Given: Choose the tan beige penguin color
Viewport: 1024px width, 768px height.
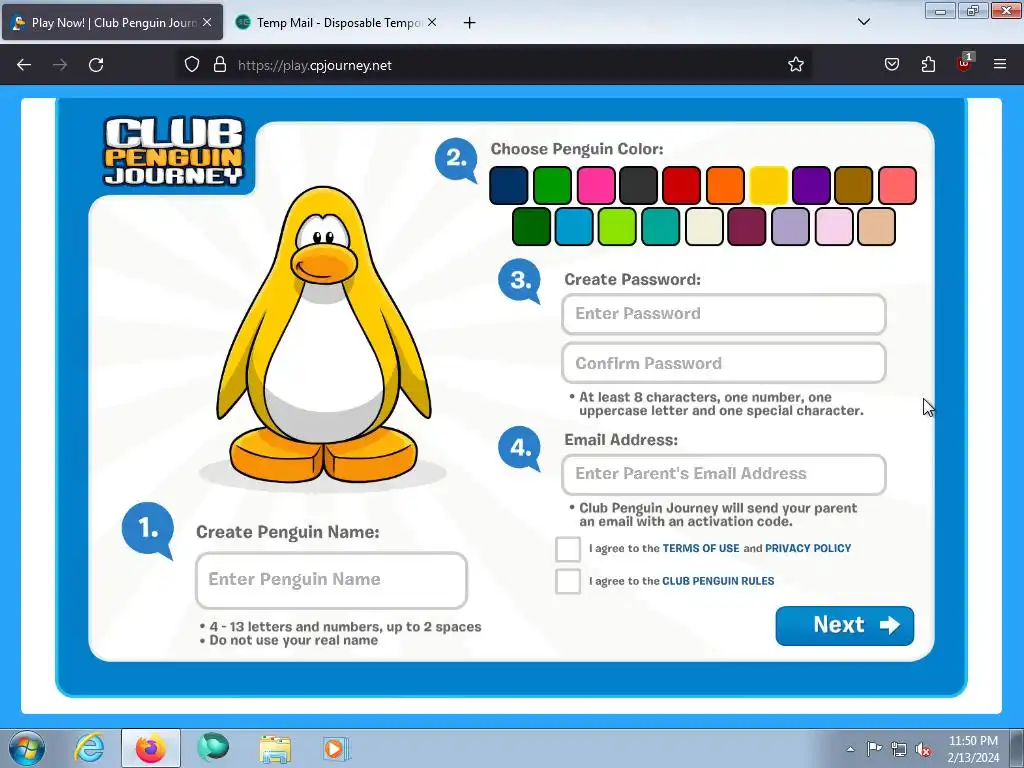Looking at the screenshot, I should pyautogui.click(x=876, y=227).
